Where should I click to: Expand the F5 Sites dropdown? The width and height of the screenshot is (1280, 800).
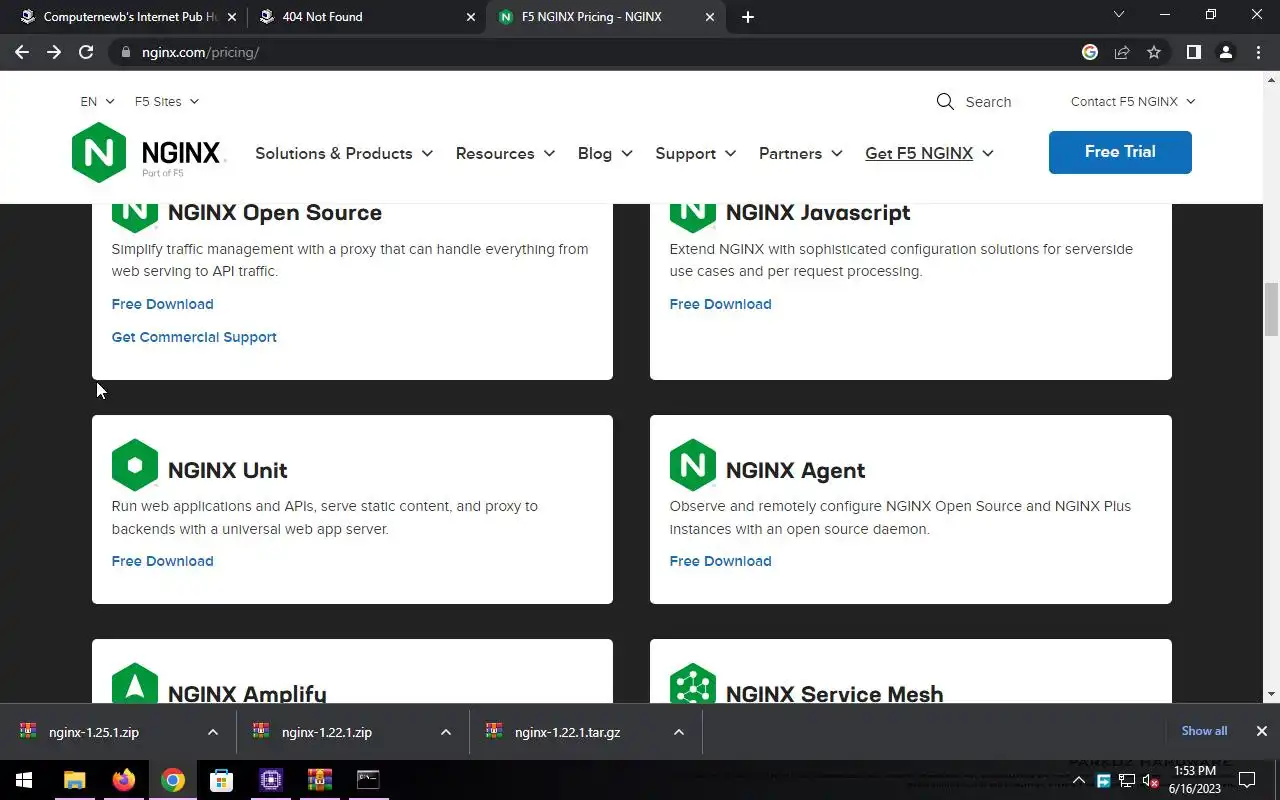pos(167,101)
